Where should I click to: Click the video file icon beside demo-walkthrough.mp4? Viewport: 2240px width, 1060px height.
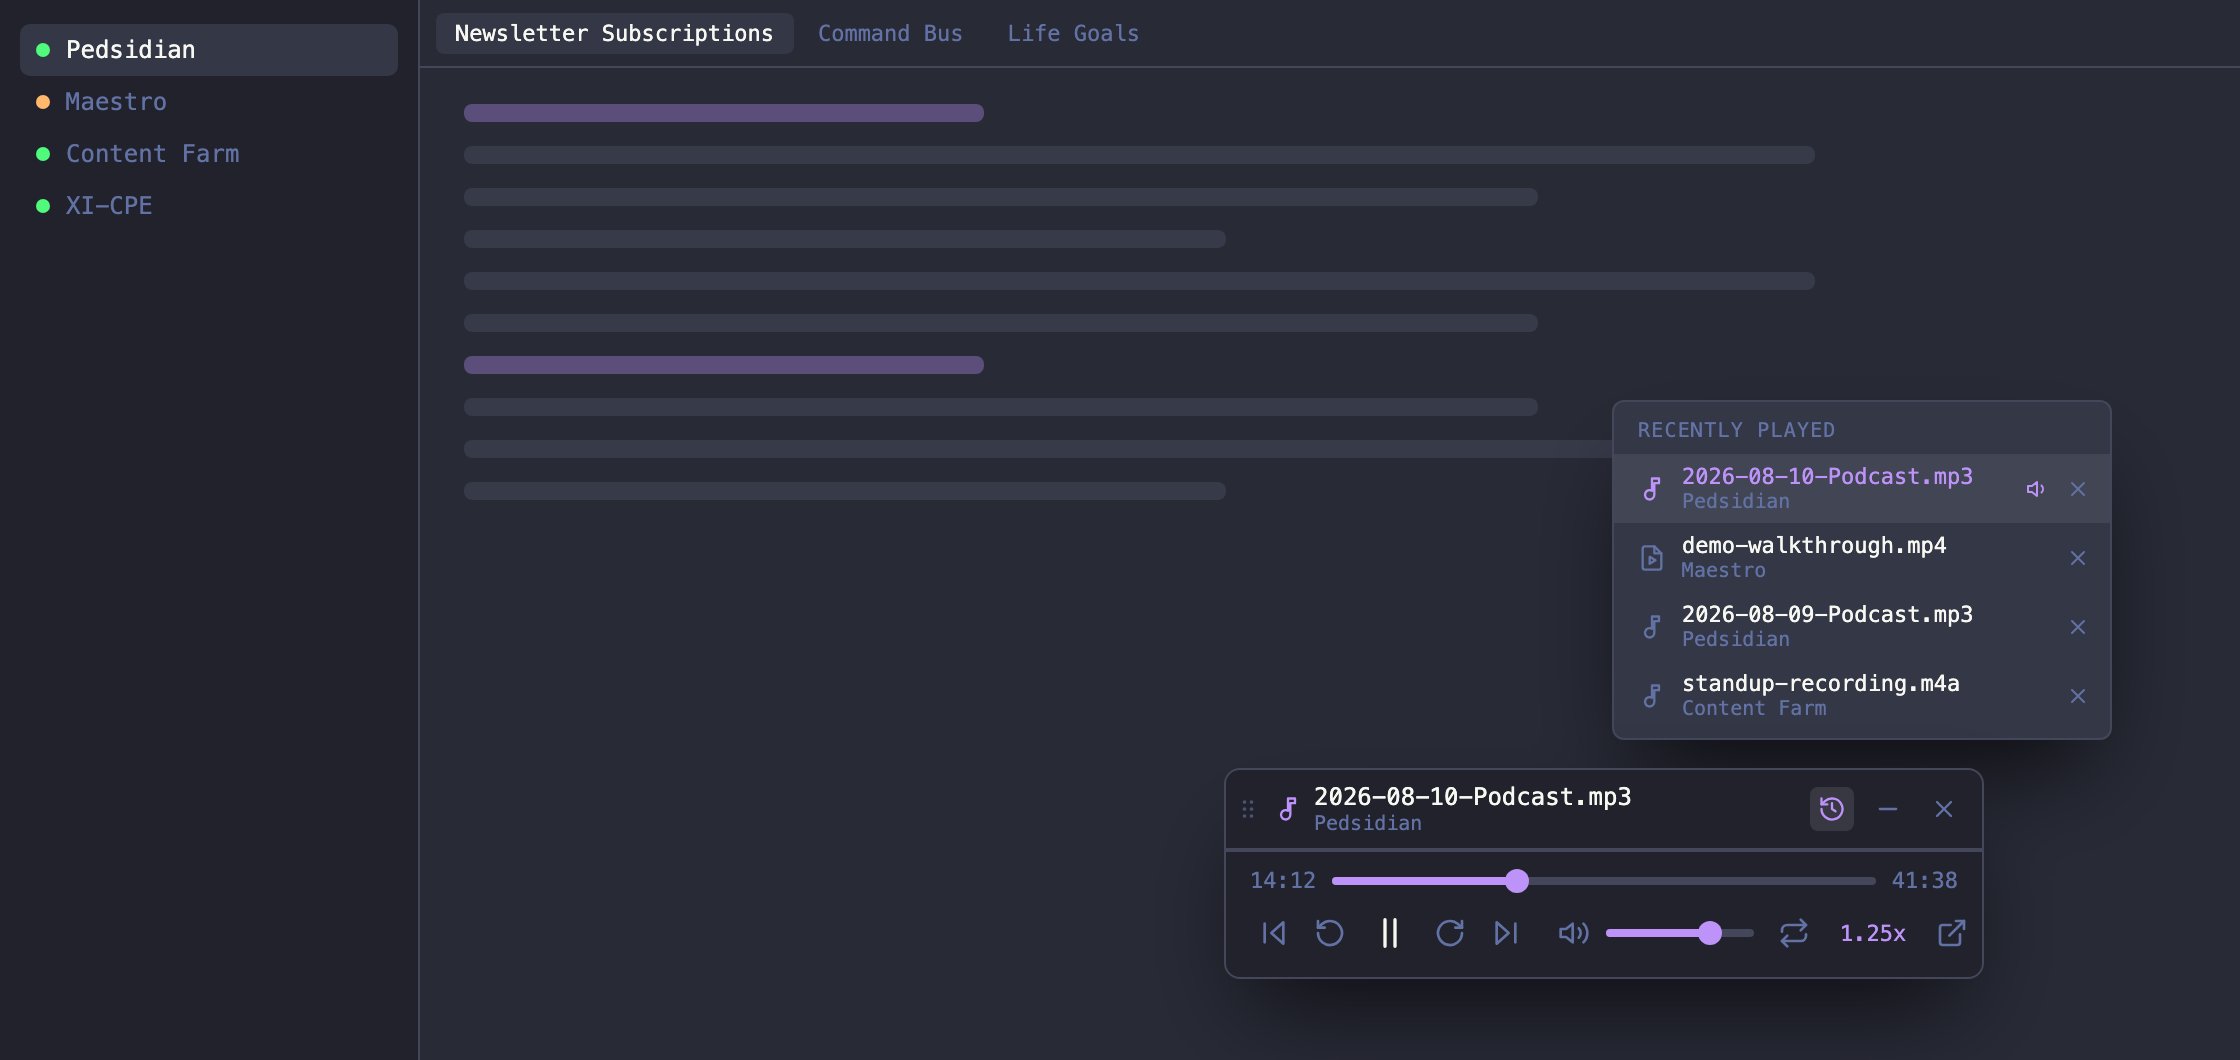click(x=1652, y=558)
